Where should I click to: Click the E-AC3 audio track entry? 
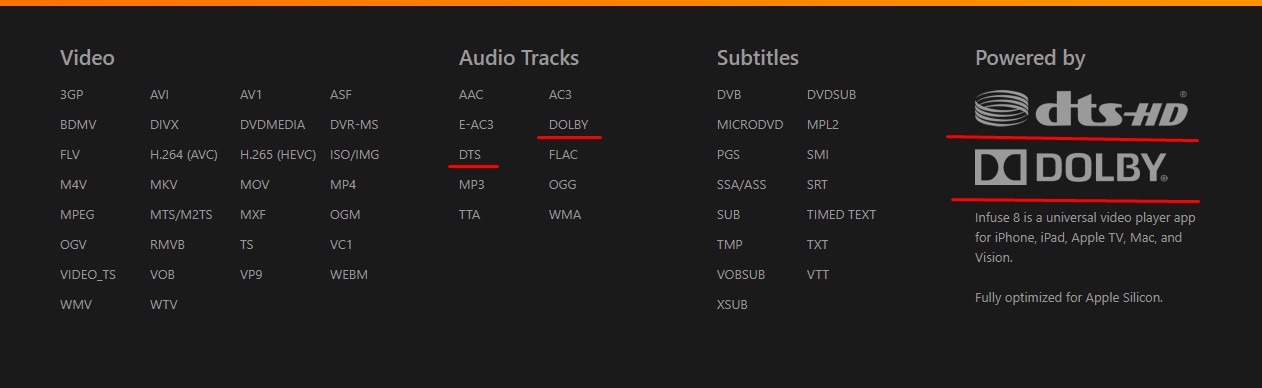[x=476, y=125]
